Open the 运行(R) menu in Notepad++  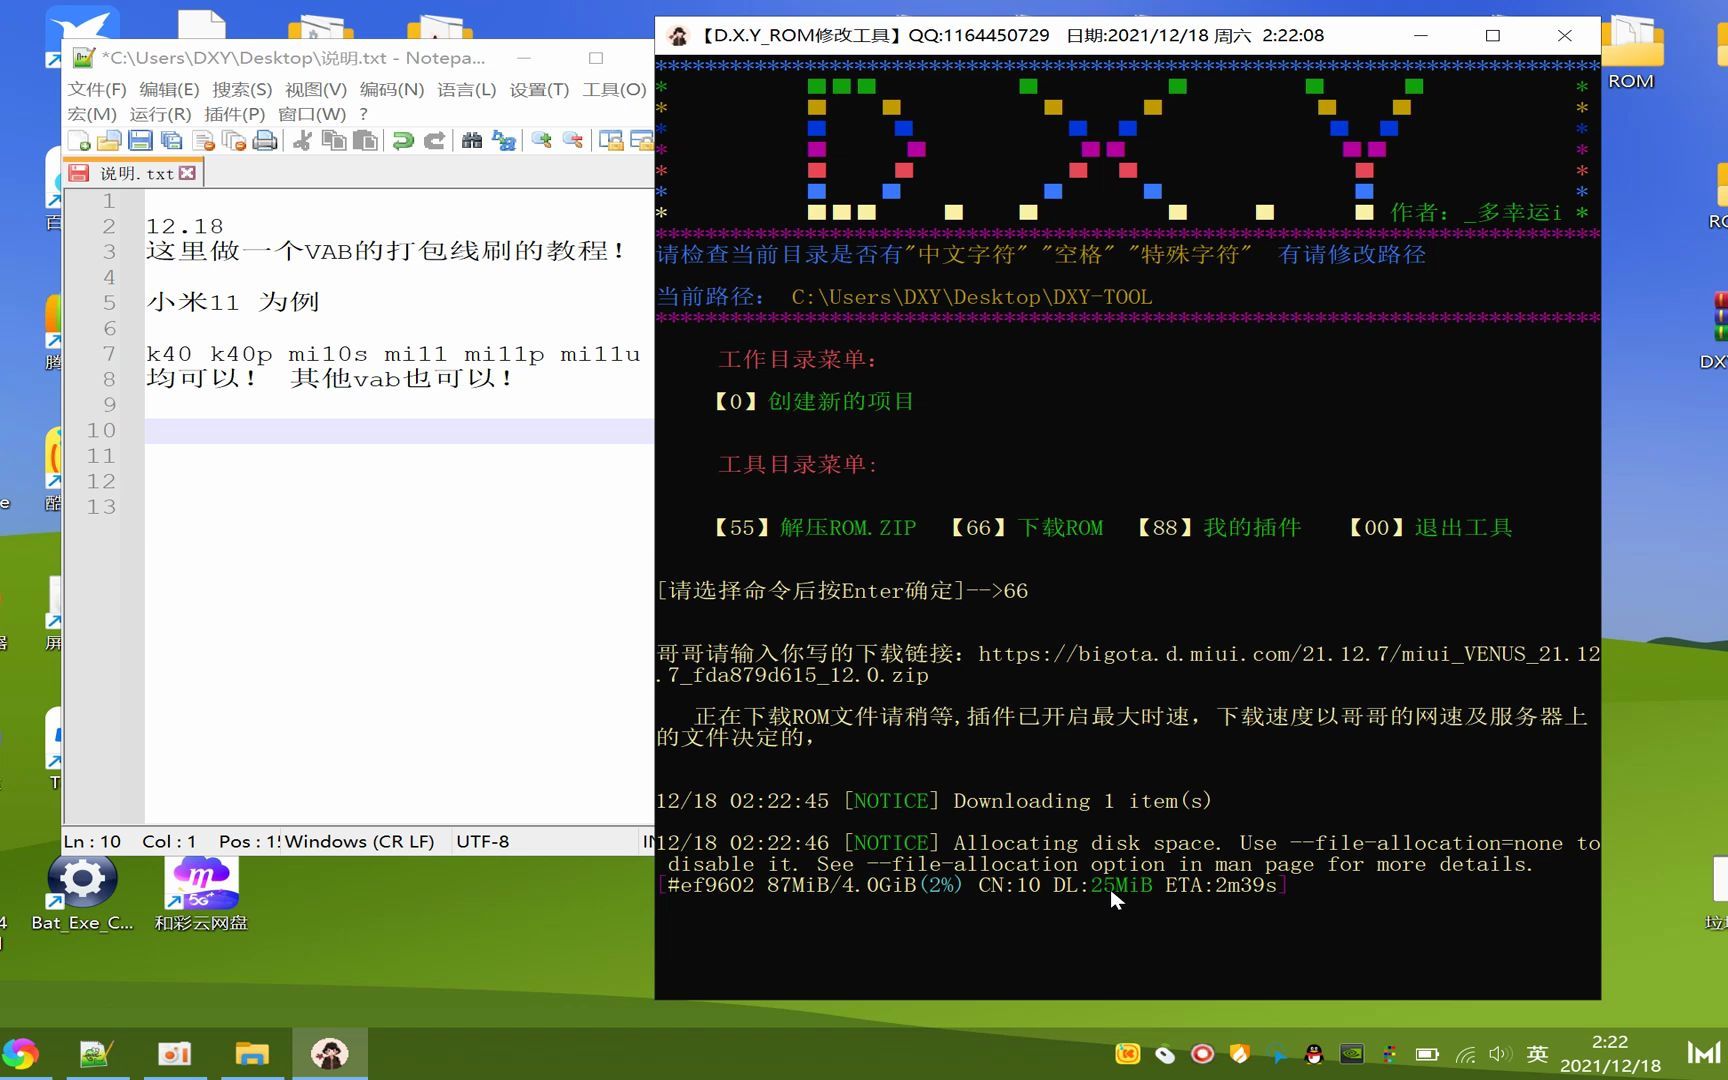(160, 114)
